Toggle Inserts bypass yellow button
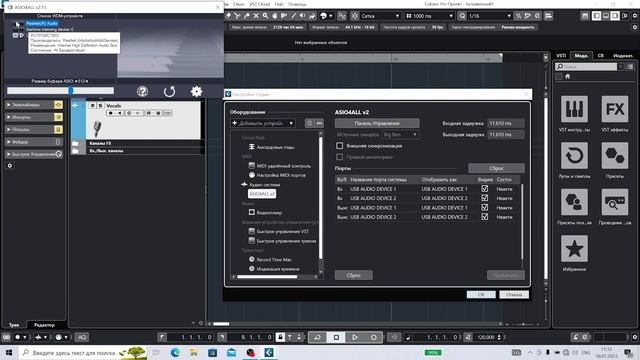This screenshot has width=640, height=360. [58, 117]
